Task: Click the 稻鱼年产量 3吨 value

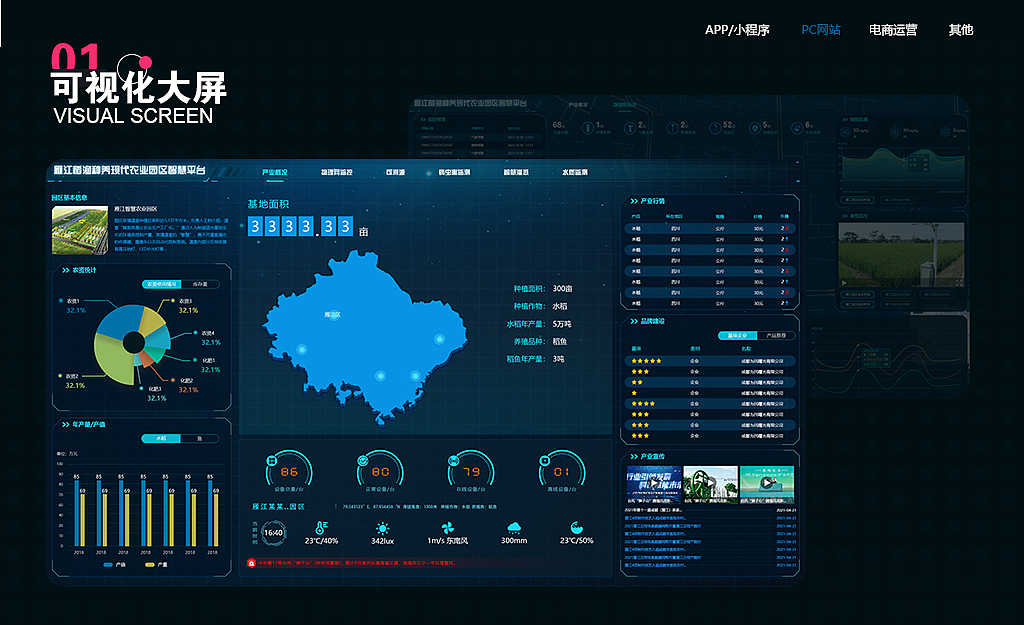Action: point(558,359)
